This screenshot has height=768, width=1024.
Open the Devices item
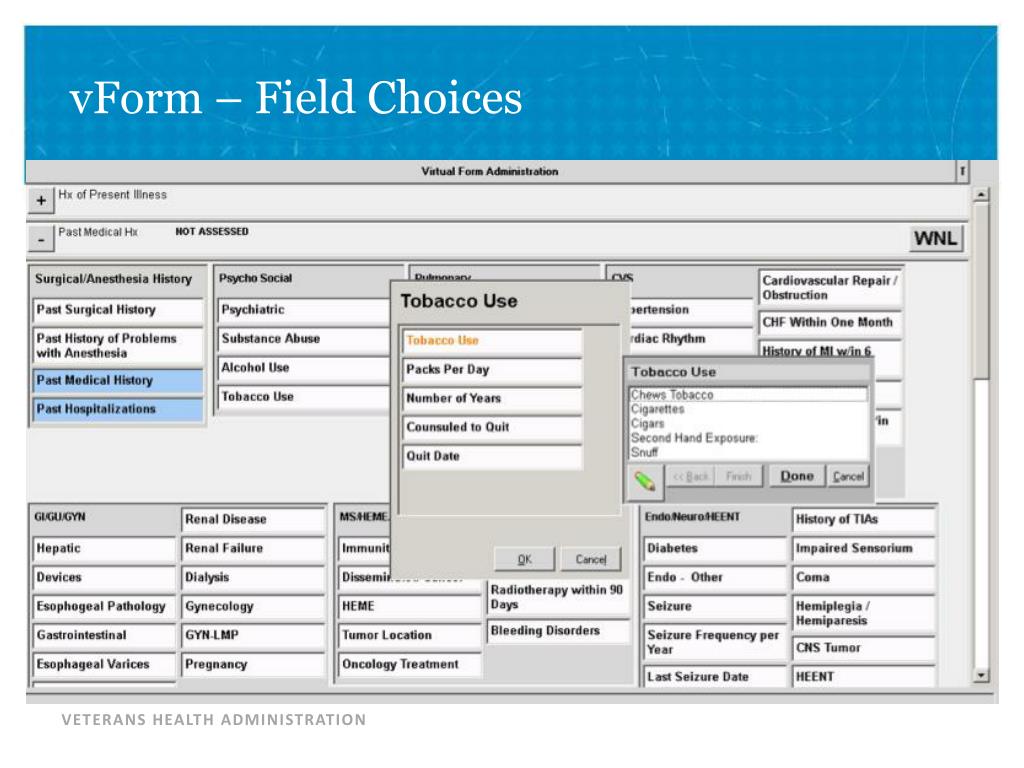click(x=104, y=577)
